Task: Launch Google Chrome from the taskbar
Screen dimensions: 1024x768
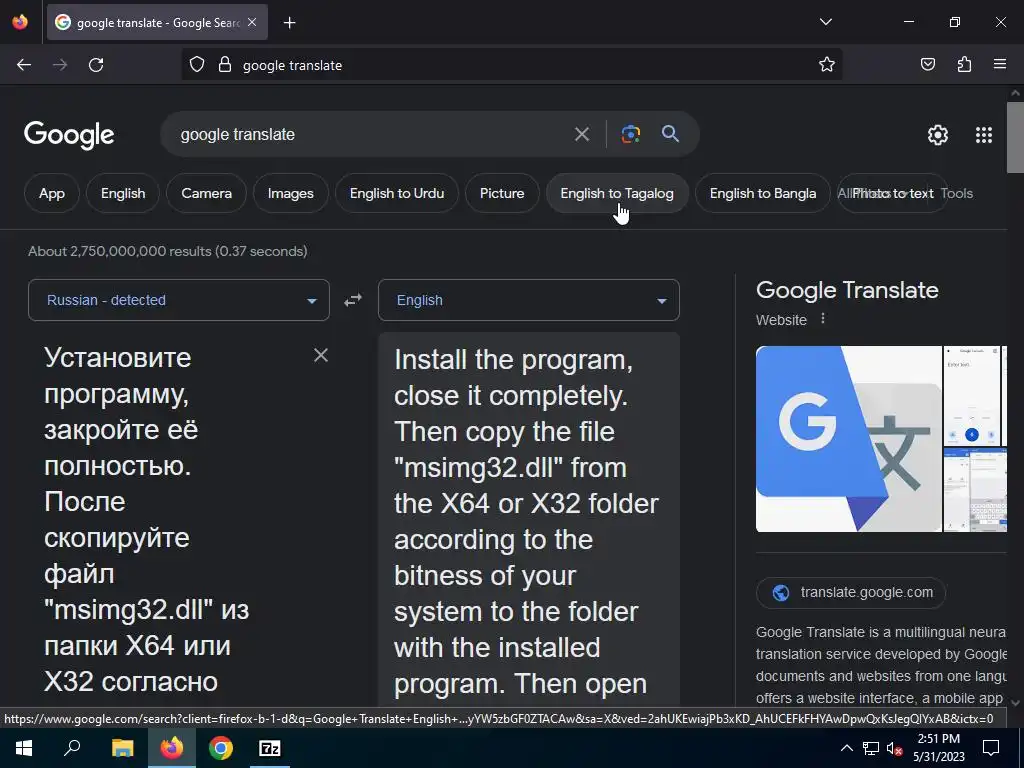Action: 221,748
